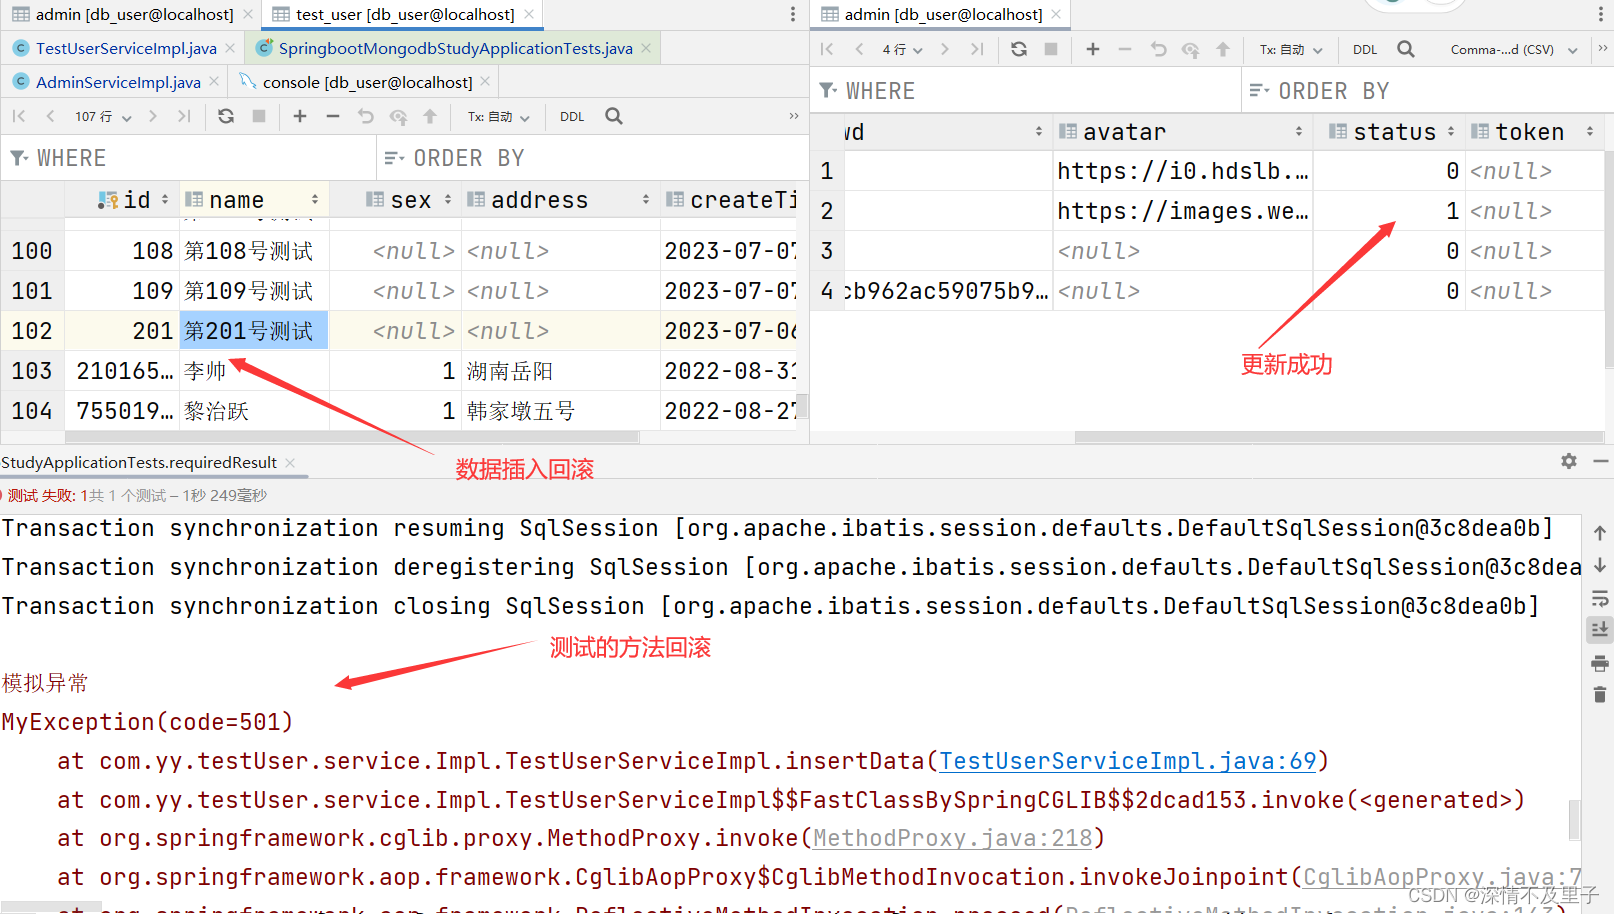Reload data in the test_user table
Screen dimensions: 1614x914
click(226, 116)
